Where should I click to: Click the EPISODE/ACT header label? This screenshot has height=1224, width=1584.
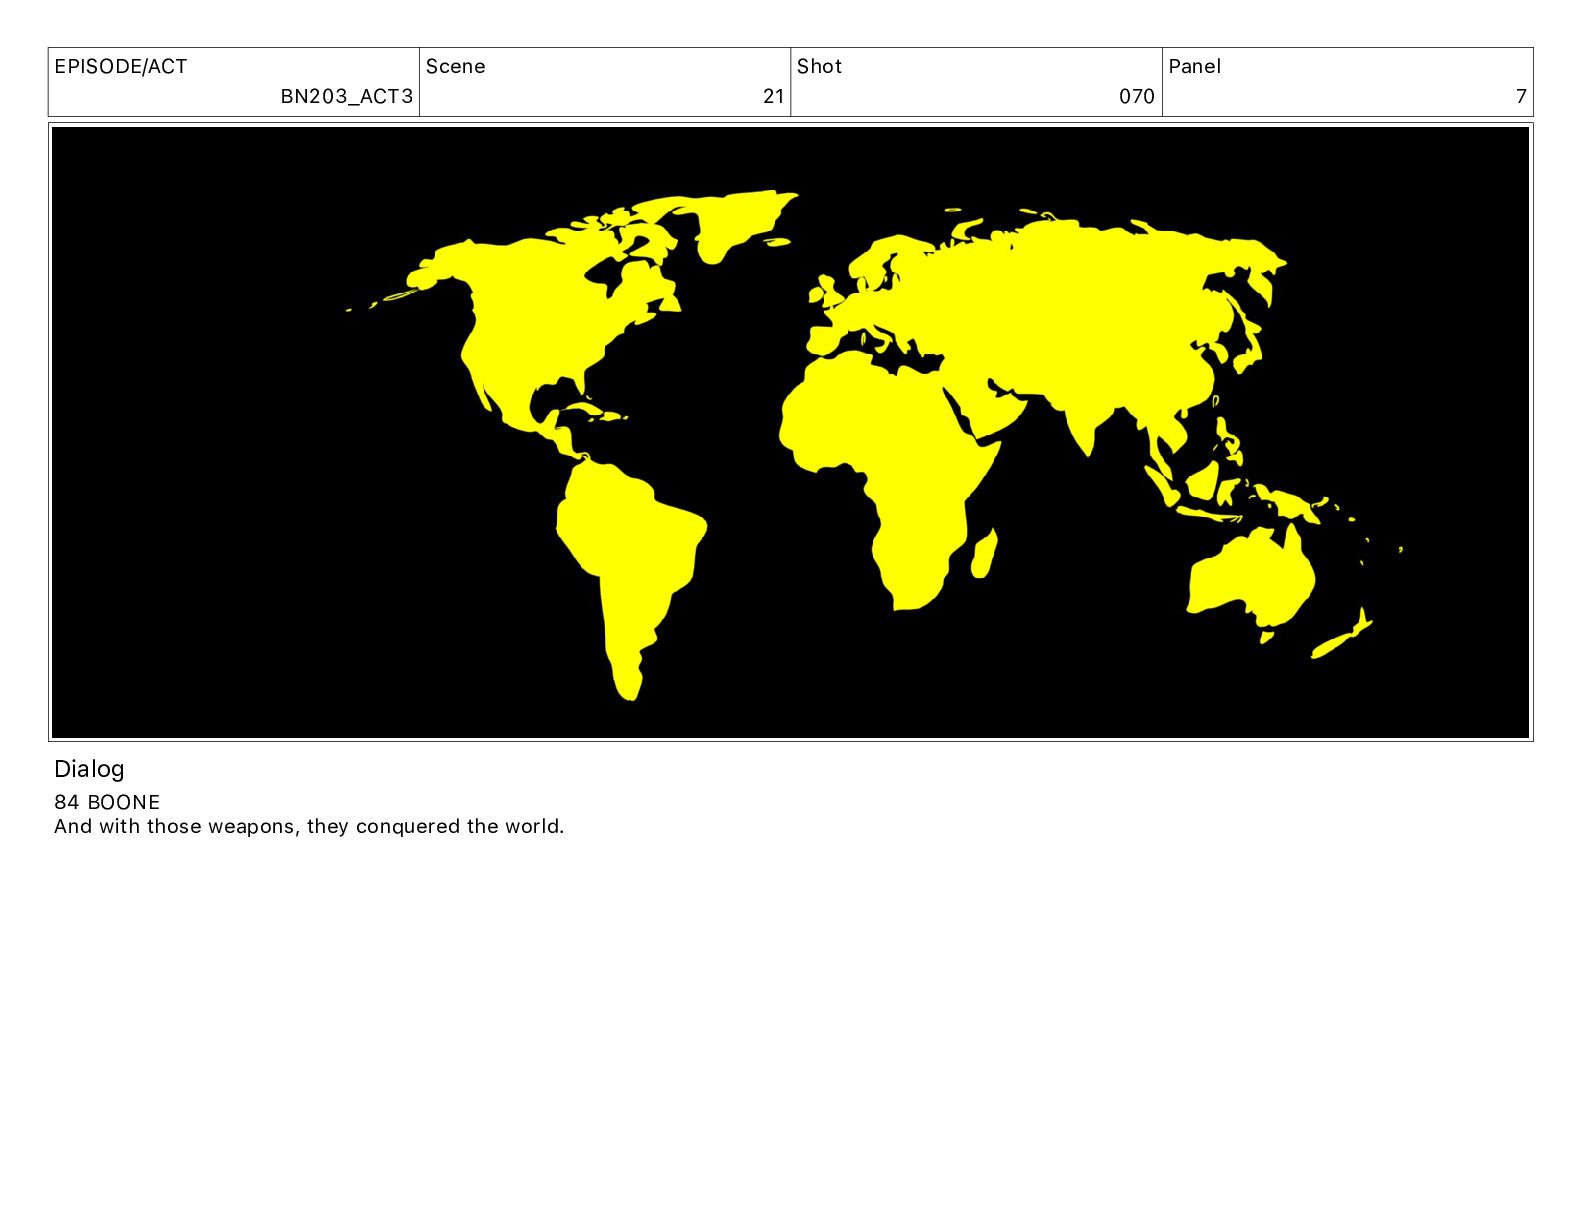click(x=121, y=67)
